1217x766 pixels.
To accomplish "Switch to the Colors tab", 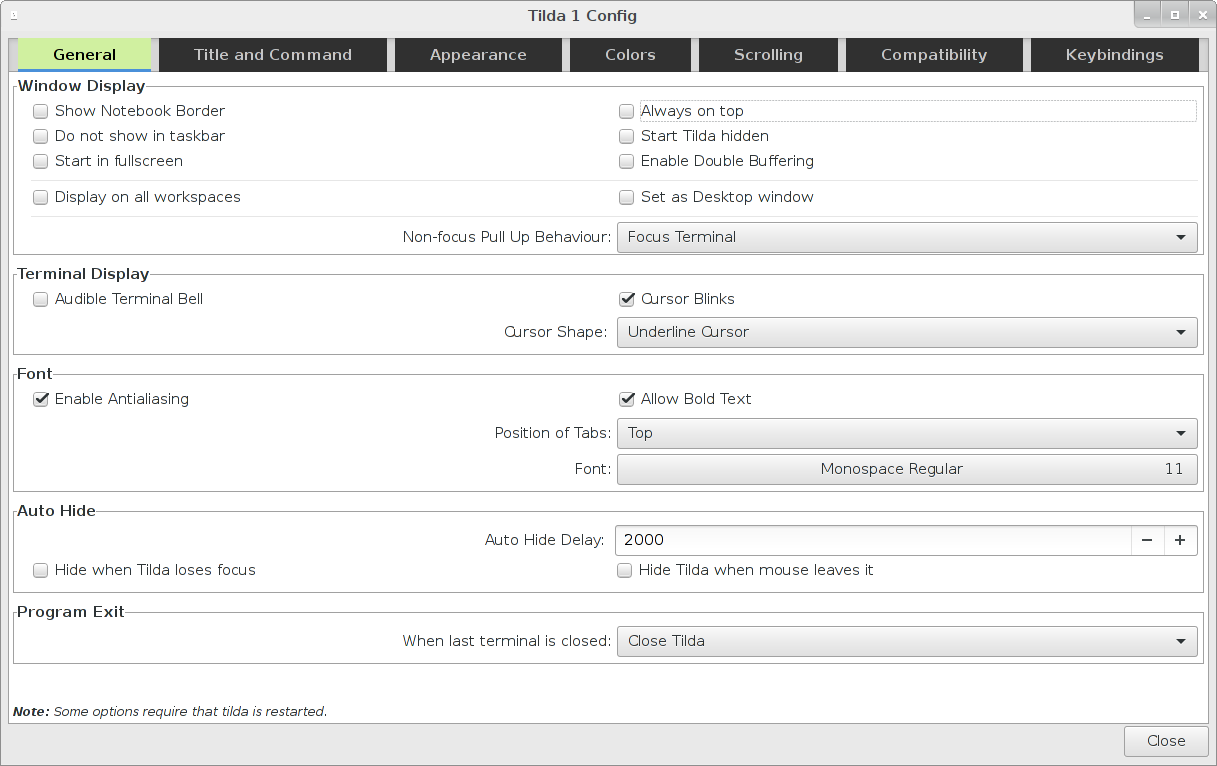I will 630,55.
